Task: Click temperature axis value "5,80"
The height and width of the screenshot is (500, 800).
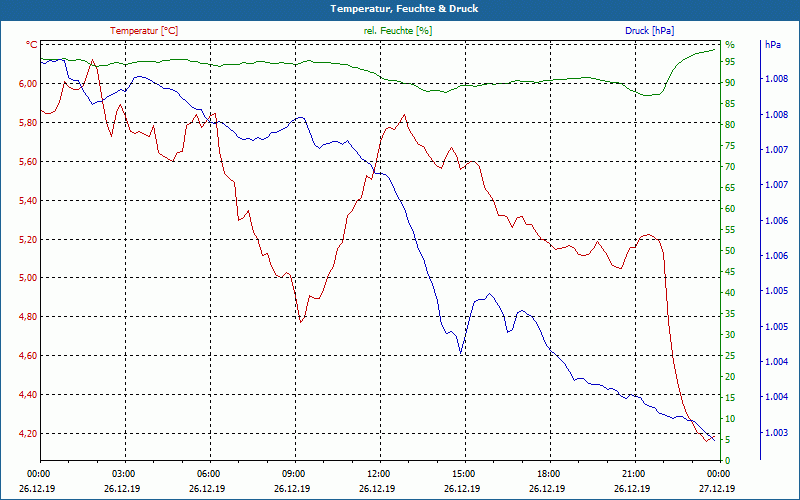Action: [28, 122]
